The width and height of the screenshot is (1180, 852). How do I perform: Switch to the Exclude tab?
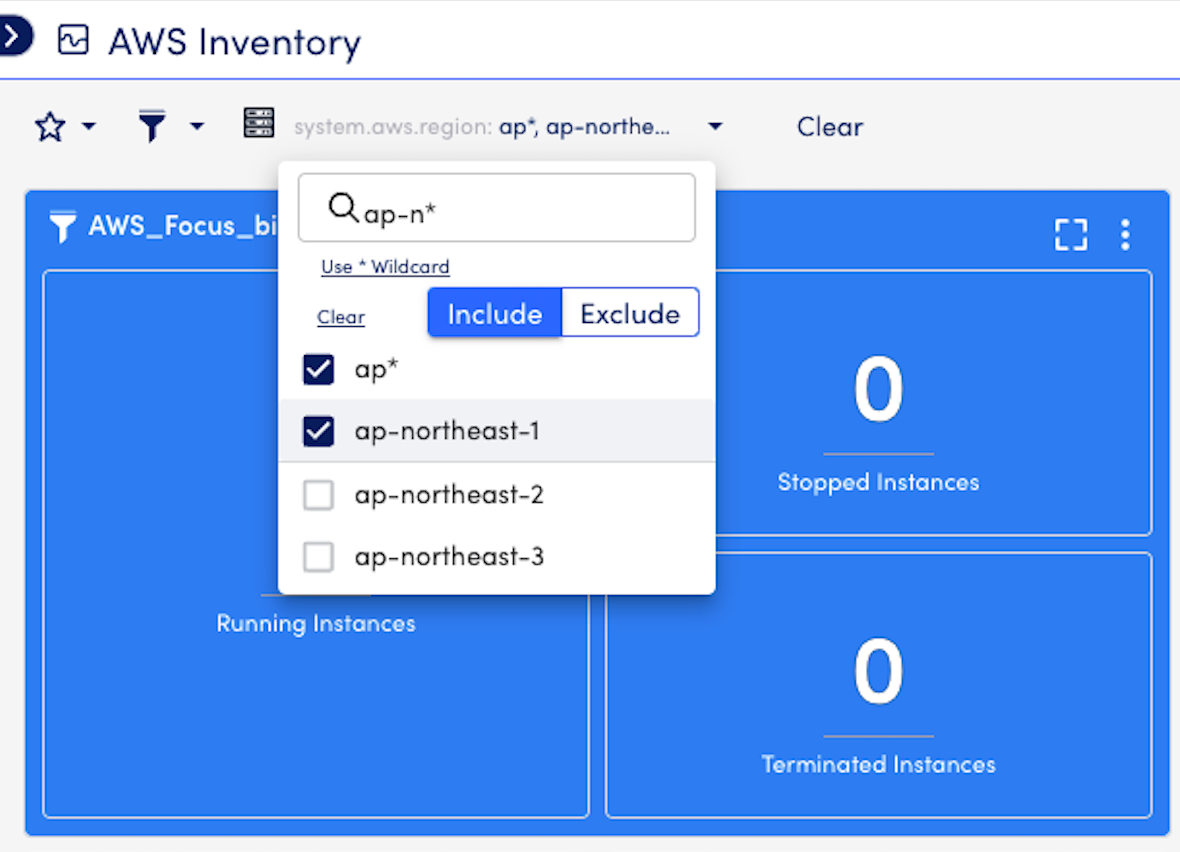pyautogui.click(x=630, y=312)
